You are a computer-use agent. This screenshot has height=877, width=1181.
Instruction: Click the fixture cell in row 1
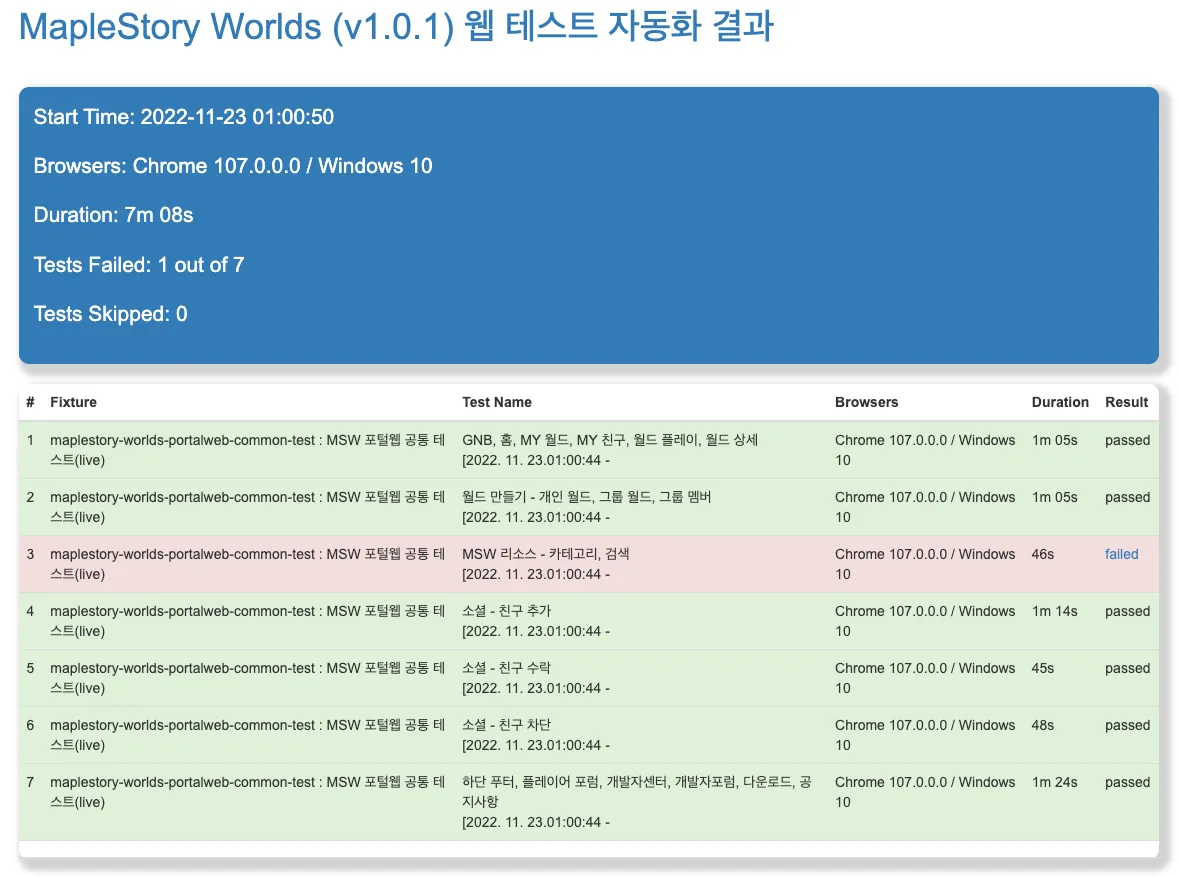[248, 450]
